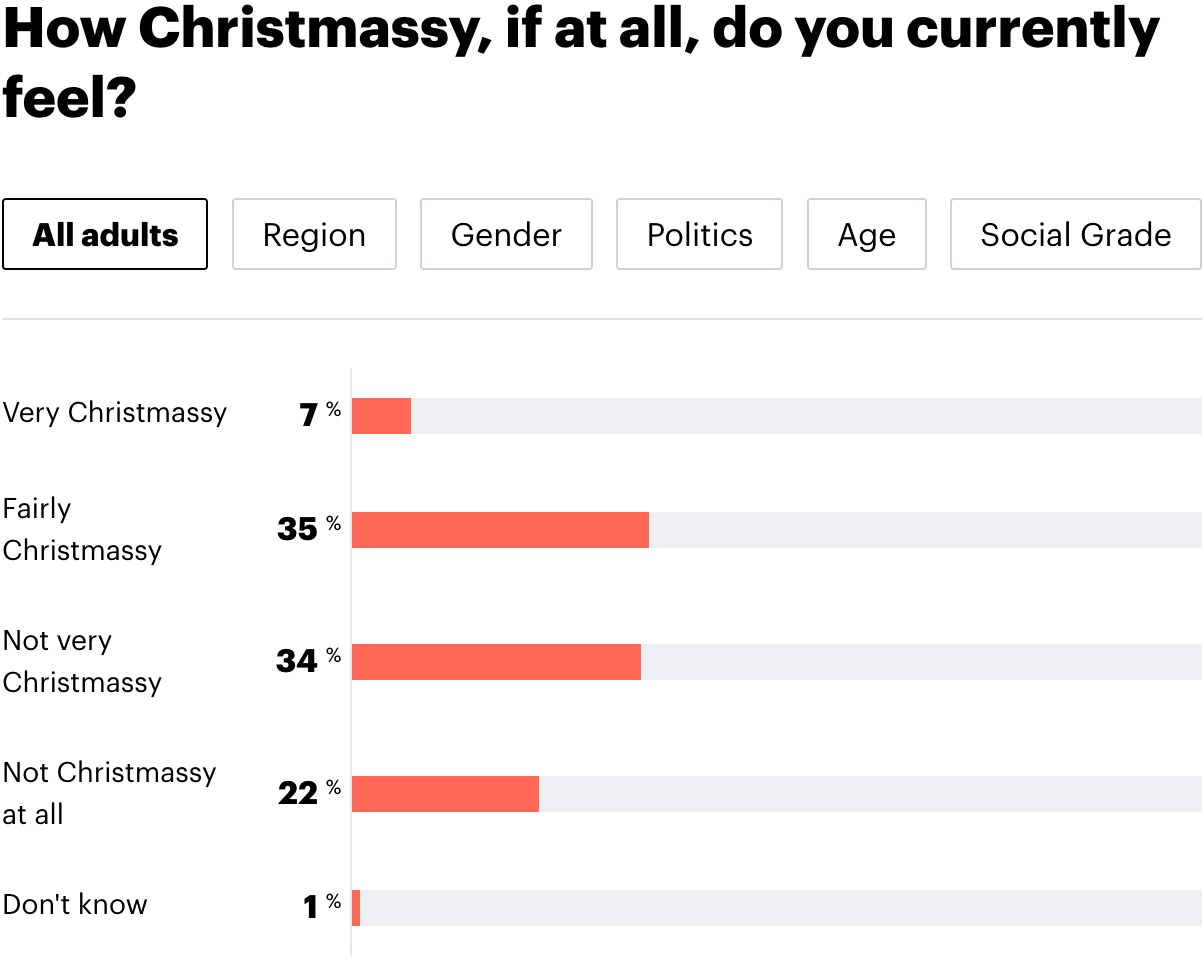Select the Don't know row label
The width and height of the screenshot is (1204, 958).
pos(75,905)
